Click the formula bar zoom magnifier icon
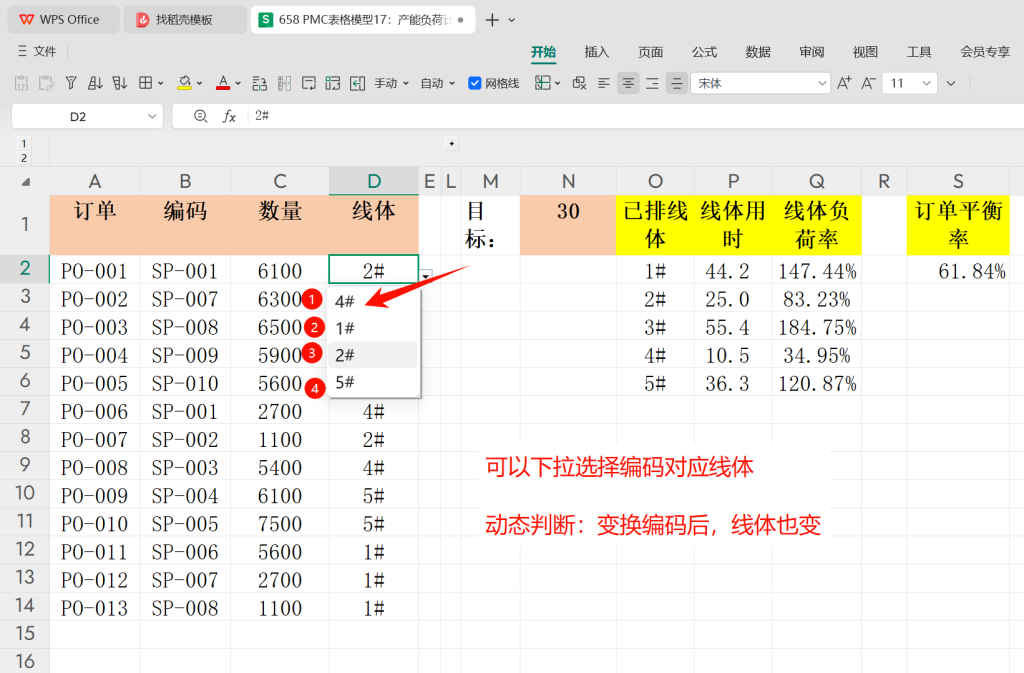1024x673 pixels. (200, 116)
